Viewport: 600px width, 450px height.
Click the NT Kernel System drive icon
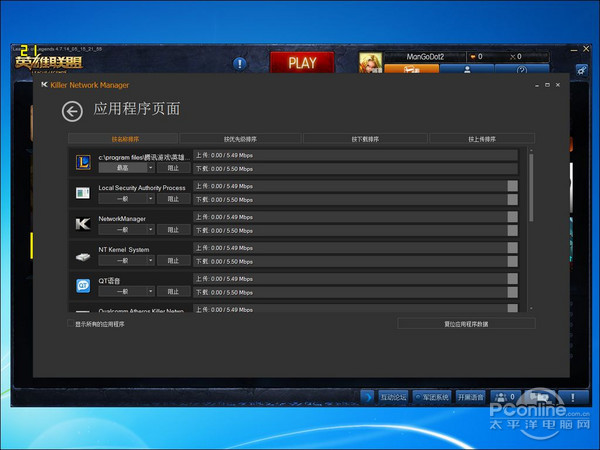point(83,257)
